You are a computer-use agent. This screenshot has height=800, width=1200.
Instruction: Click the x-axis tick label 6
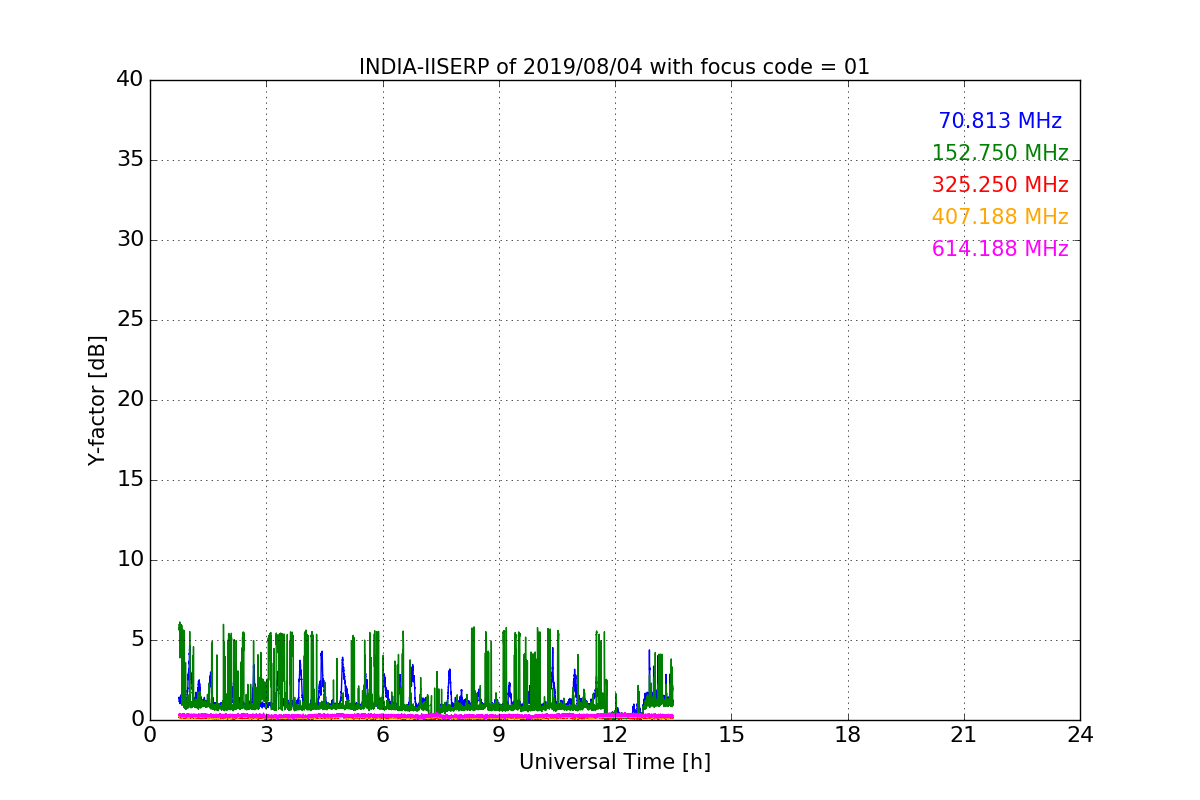coord(382,735)
